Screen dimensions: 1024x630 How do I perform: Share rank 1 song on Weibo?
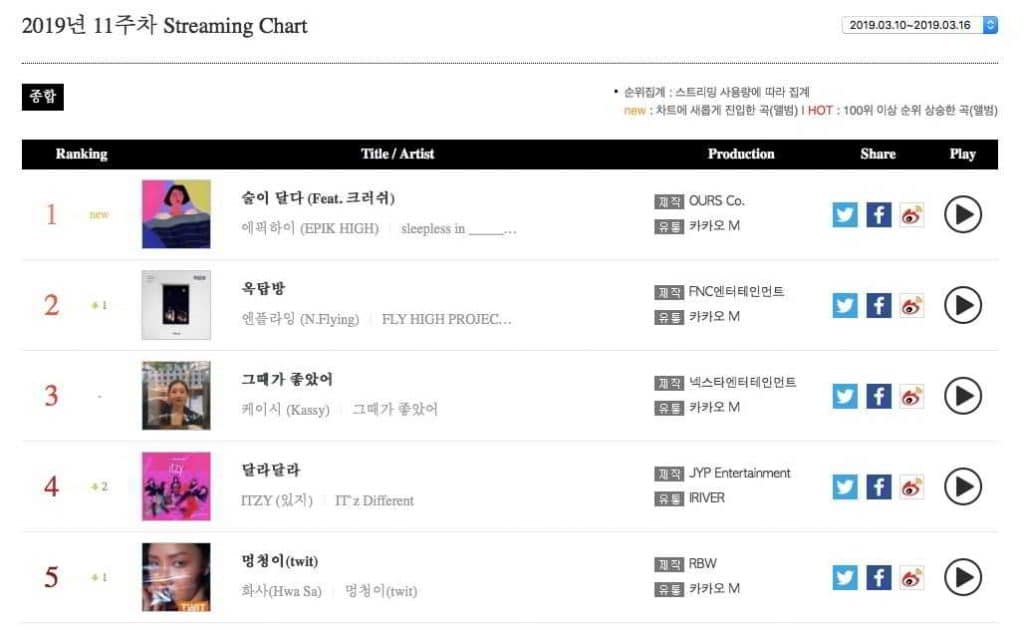tap(911, 214)
